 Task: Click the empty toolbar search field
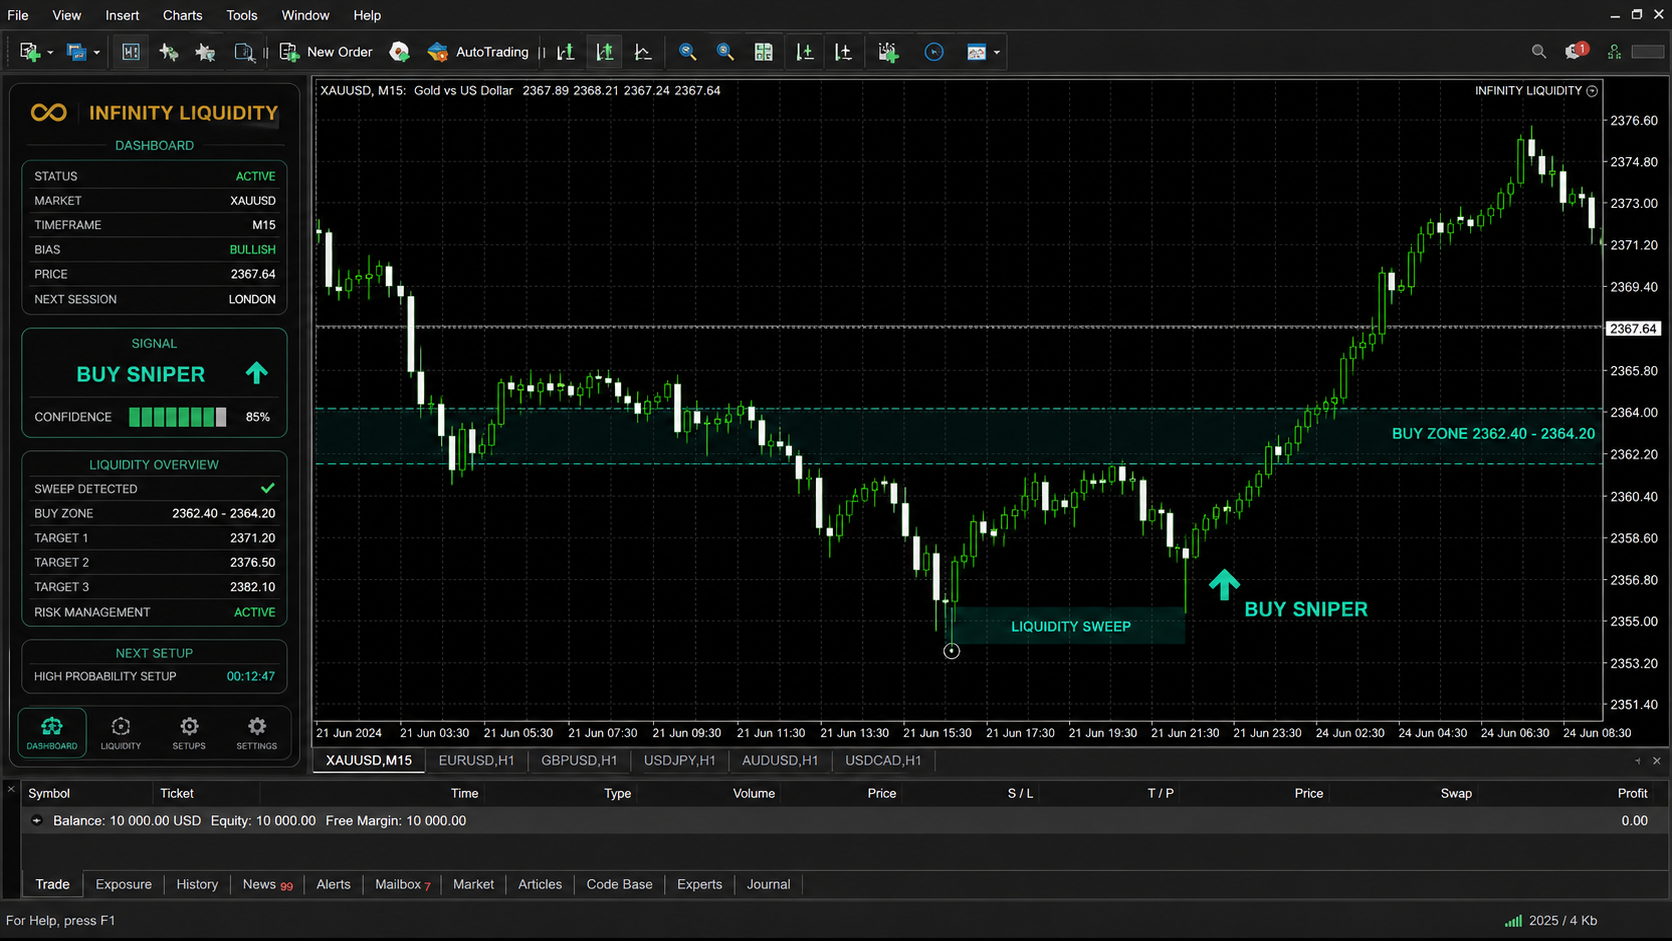click(1648, 52)
